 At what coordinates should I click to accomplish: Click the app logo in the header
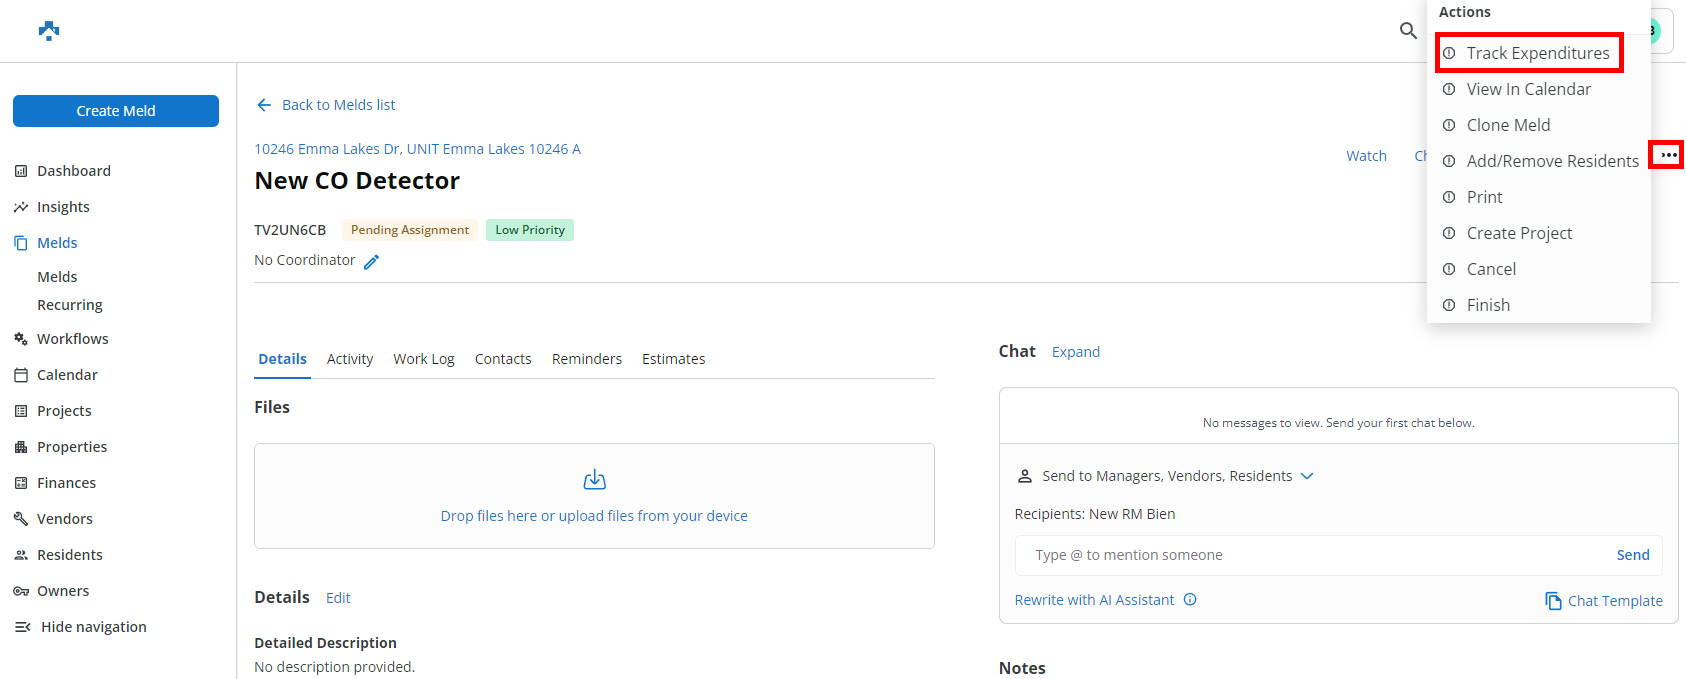point(49,31)
